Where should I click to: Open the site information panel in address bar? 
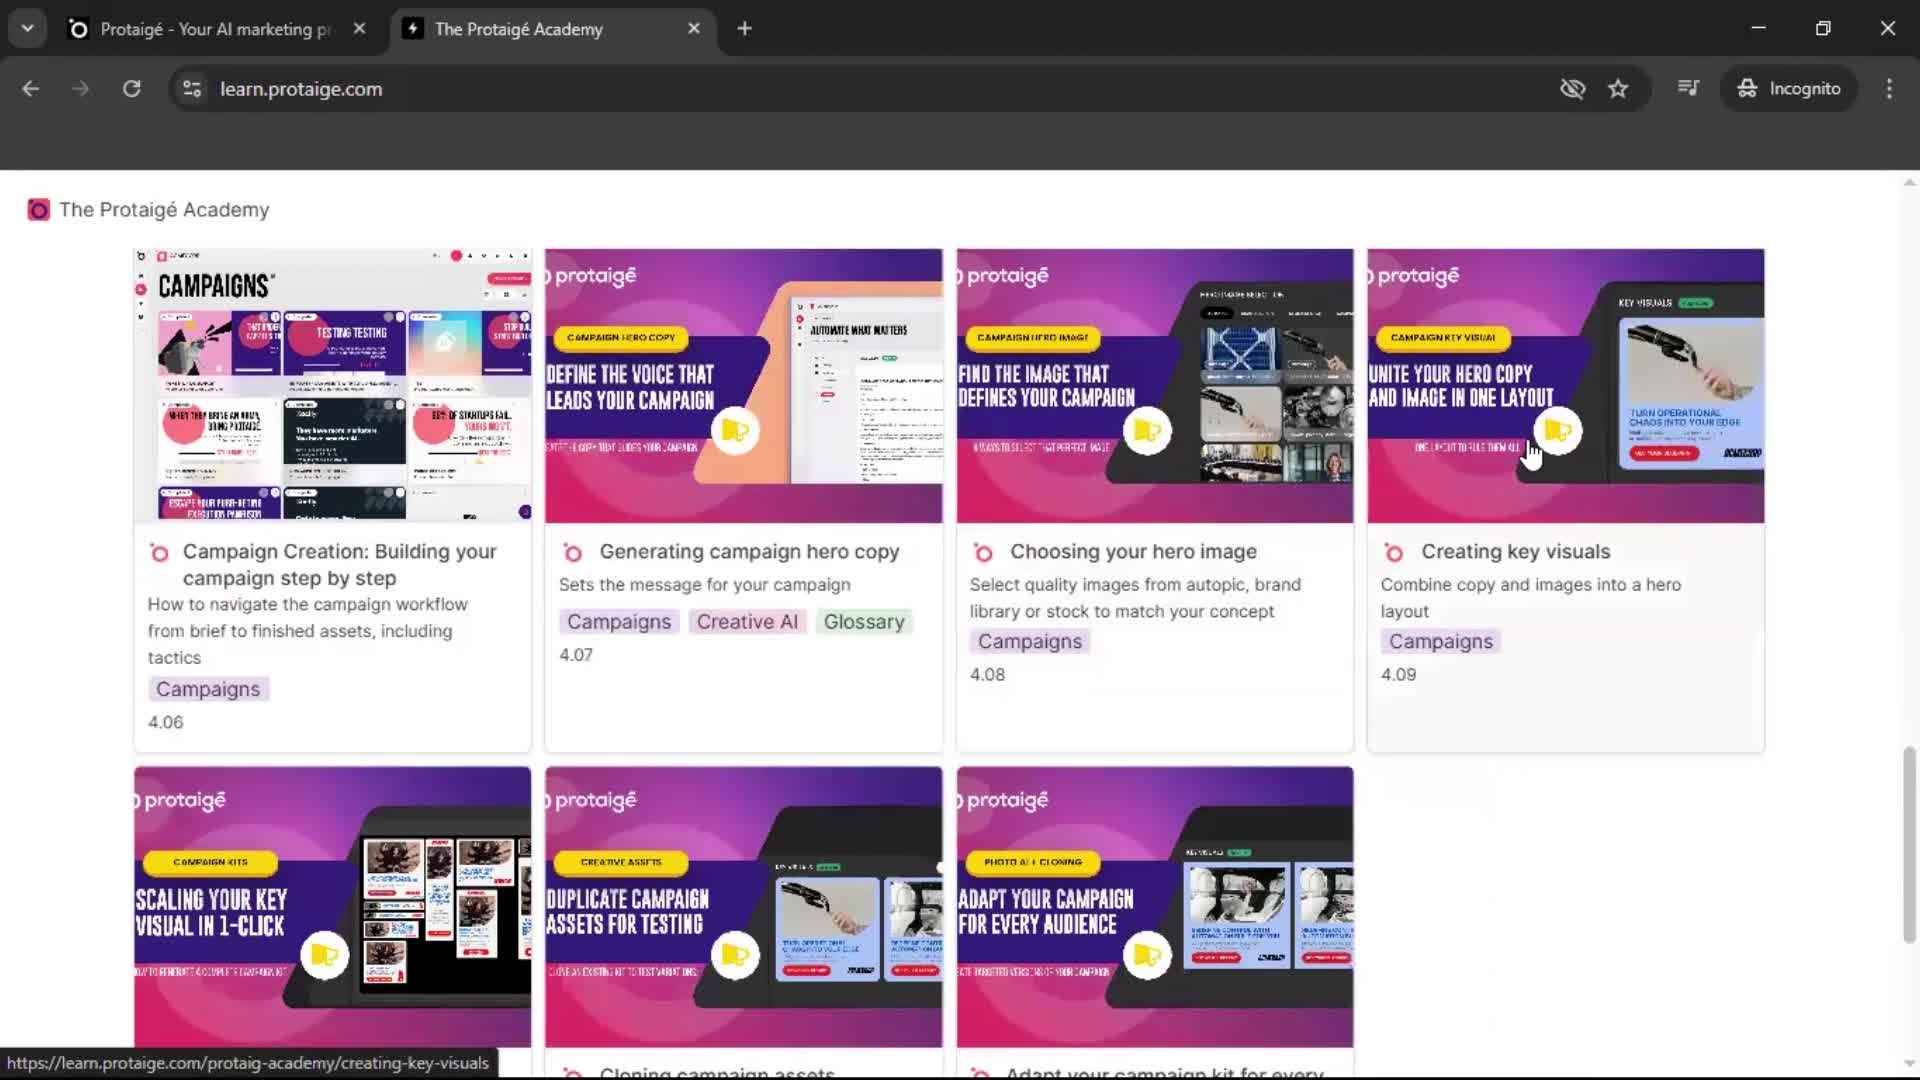pos(190,88)
